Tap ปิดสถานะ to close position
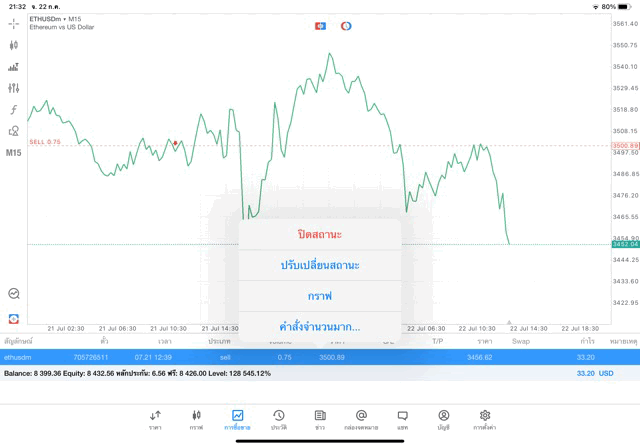This screenshot has width=640, height=447. click(x=320, y=234)
